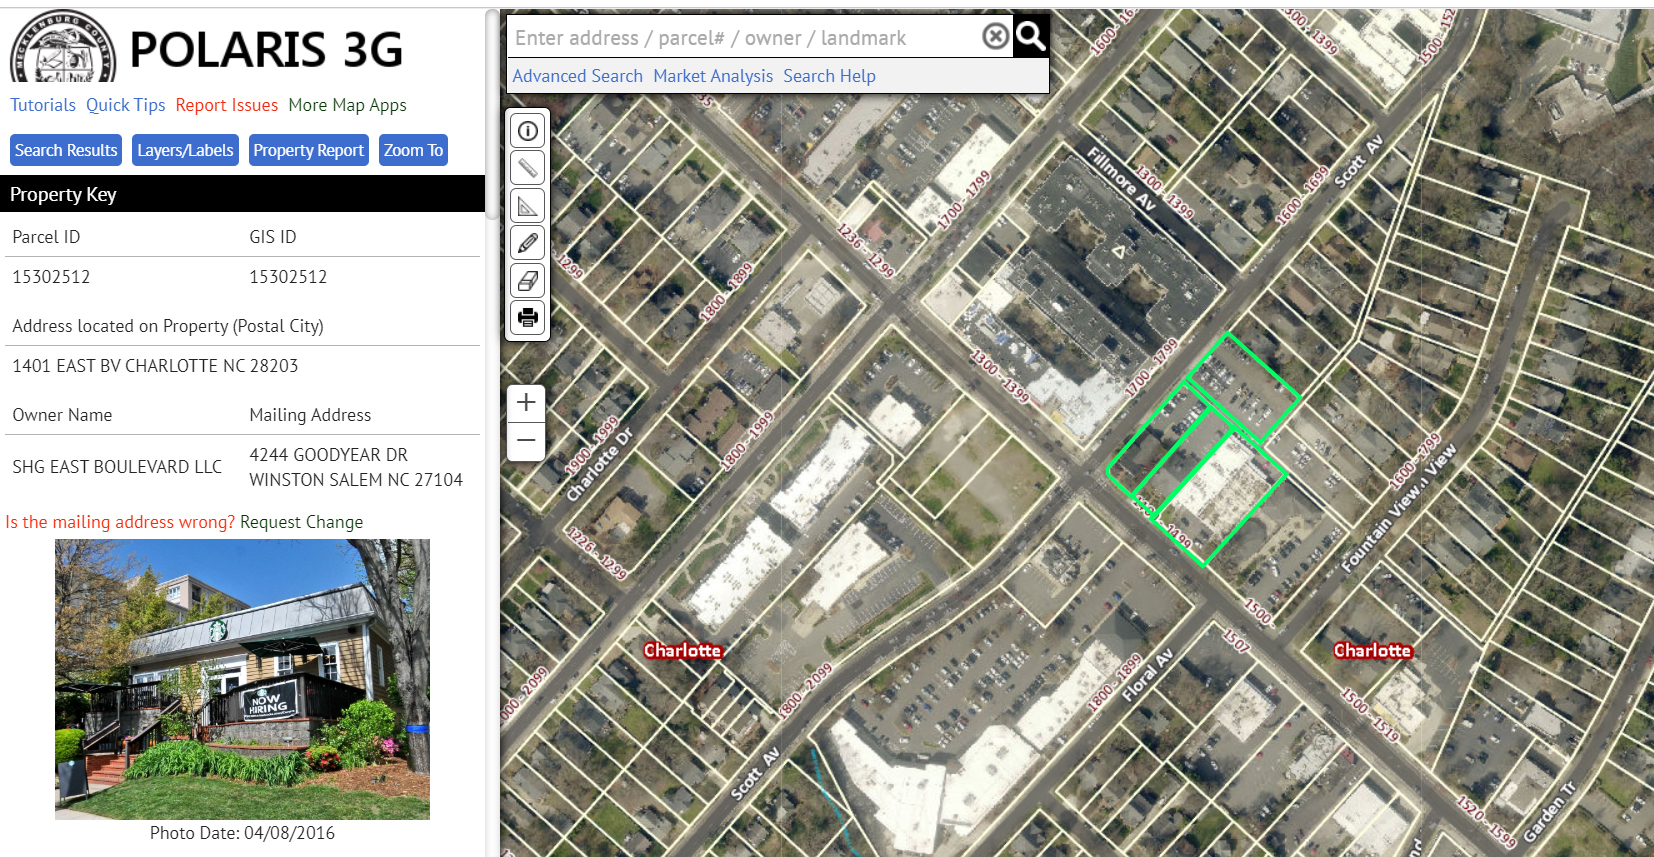The height and width of the screenshot is (857, 1654).
Task: Click the Starbucks property photo
Action: tap(242, 679)
